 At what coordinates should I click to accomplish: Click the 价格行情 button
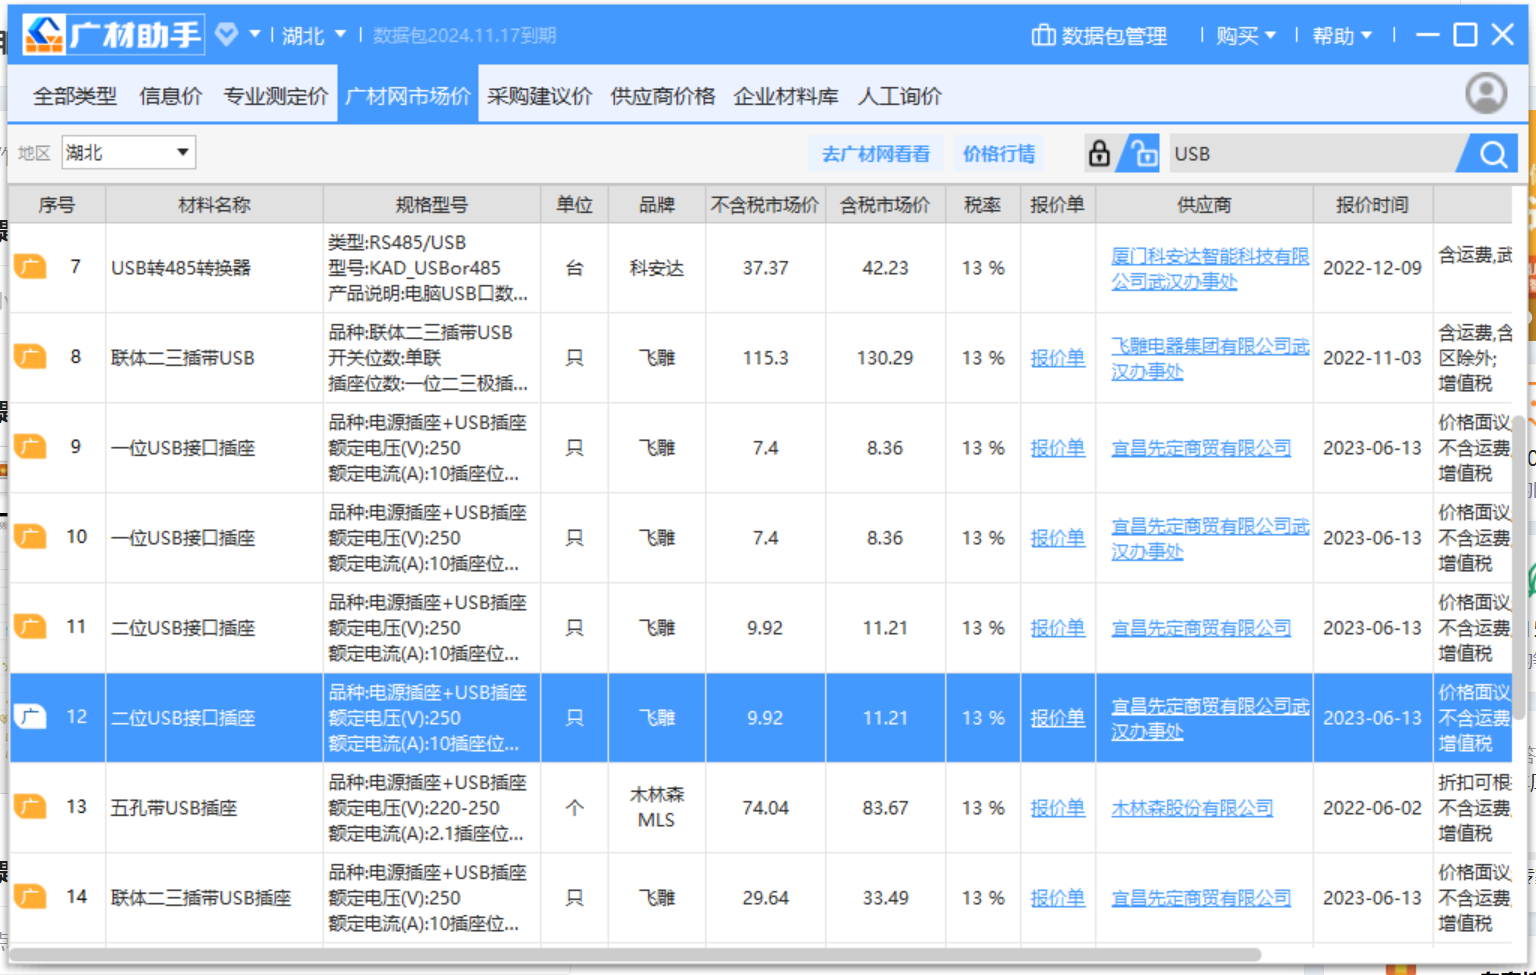[x=999, y=153]
